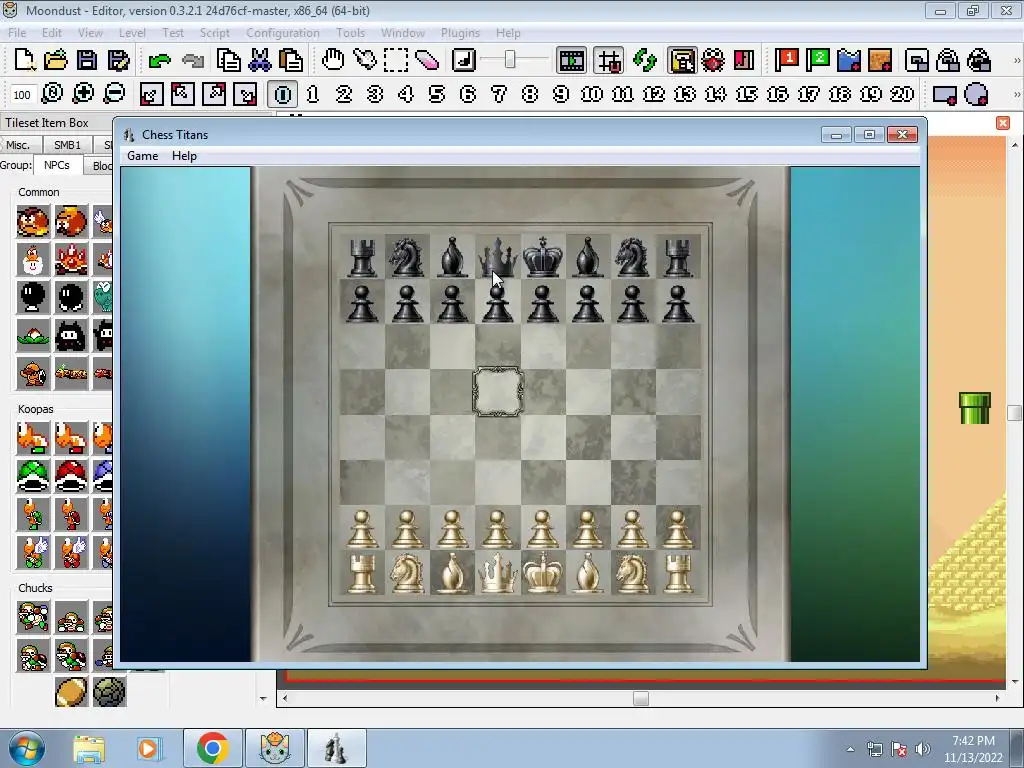Click the blue water zone icon
1024x768 pixels.
coord(848,60)
